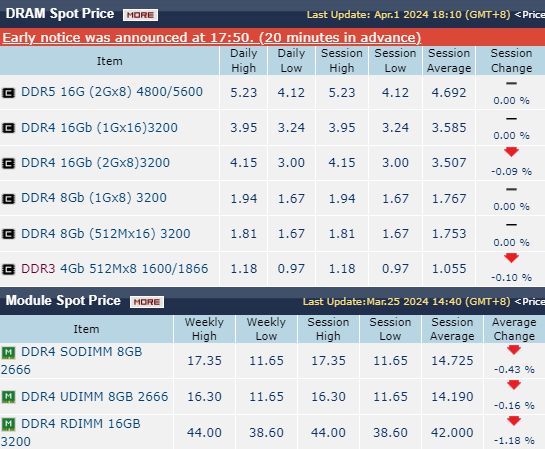Click chip icon beside DDR4 16Gb (1Gx16)3200
The height and width of the screenshot is (449, 545).
click(x=9, y=128)
